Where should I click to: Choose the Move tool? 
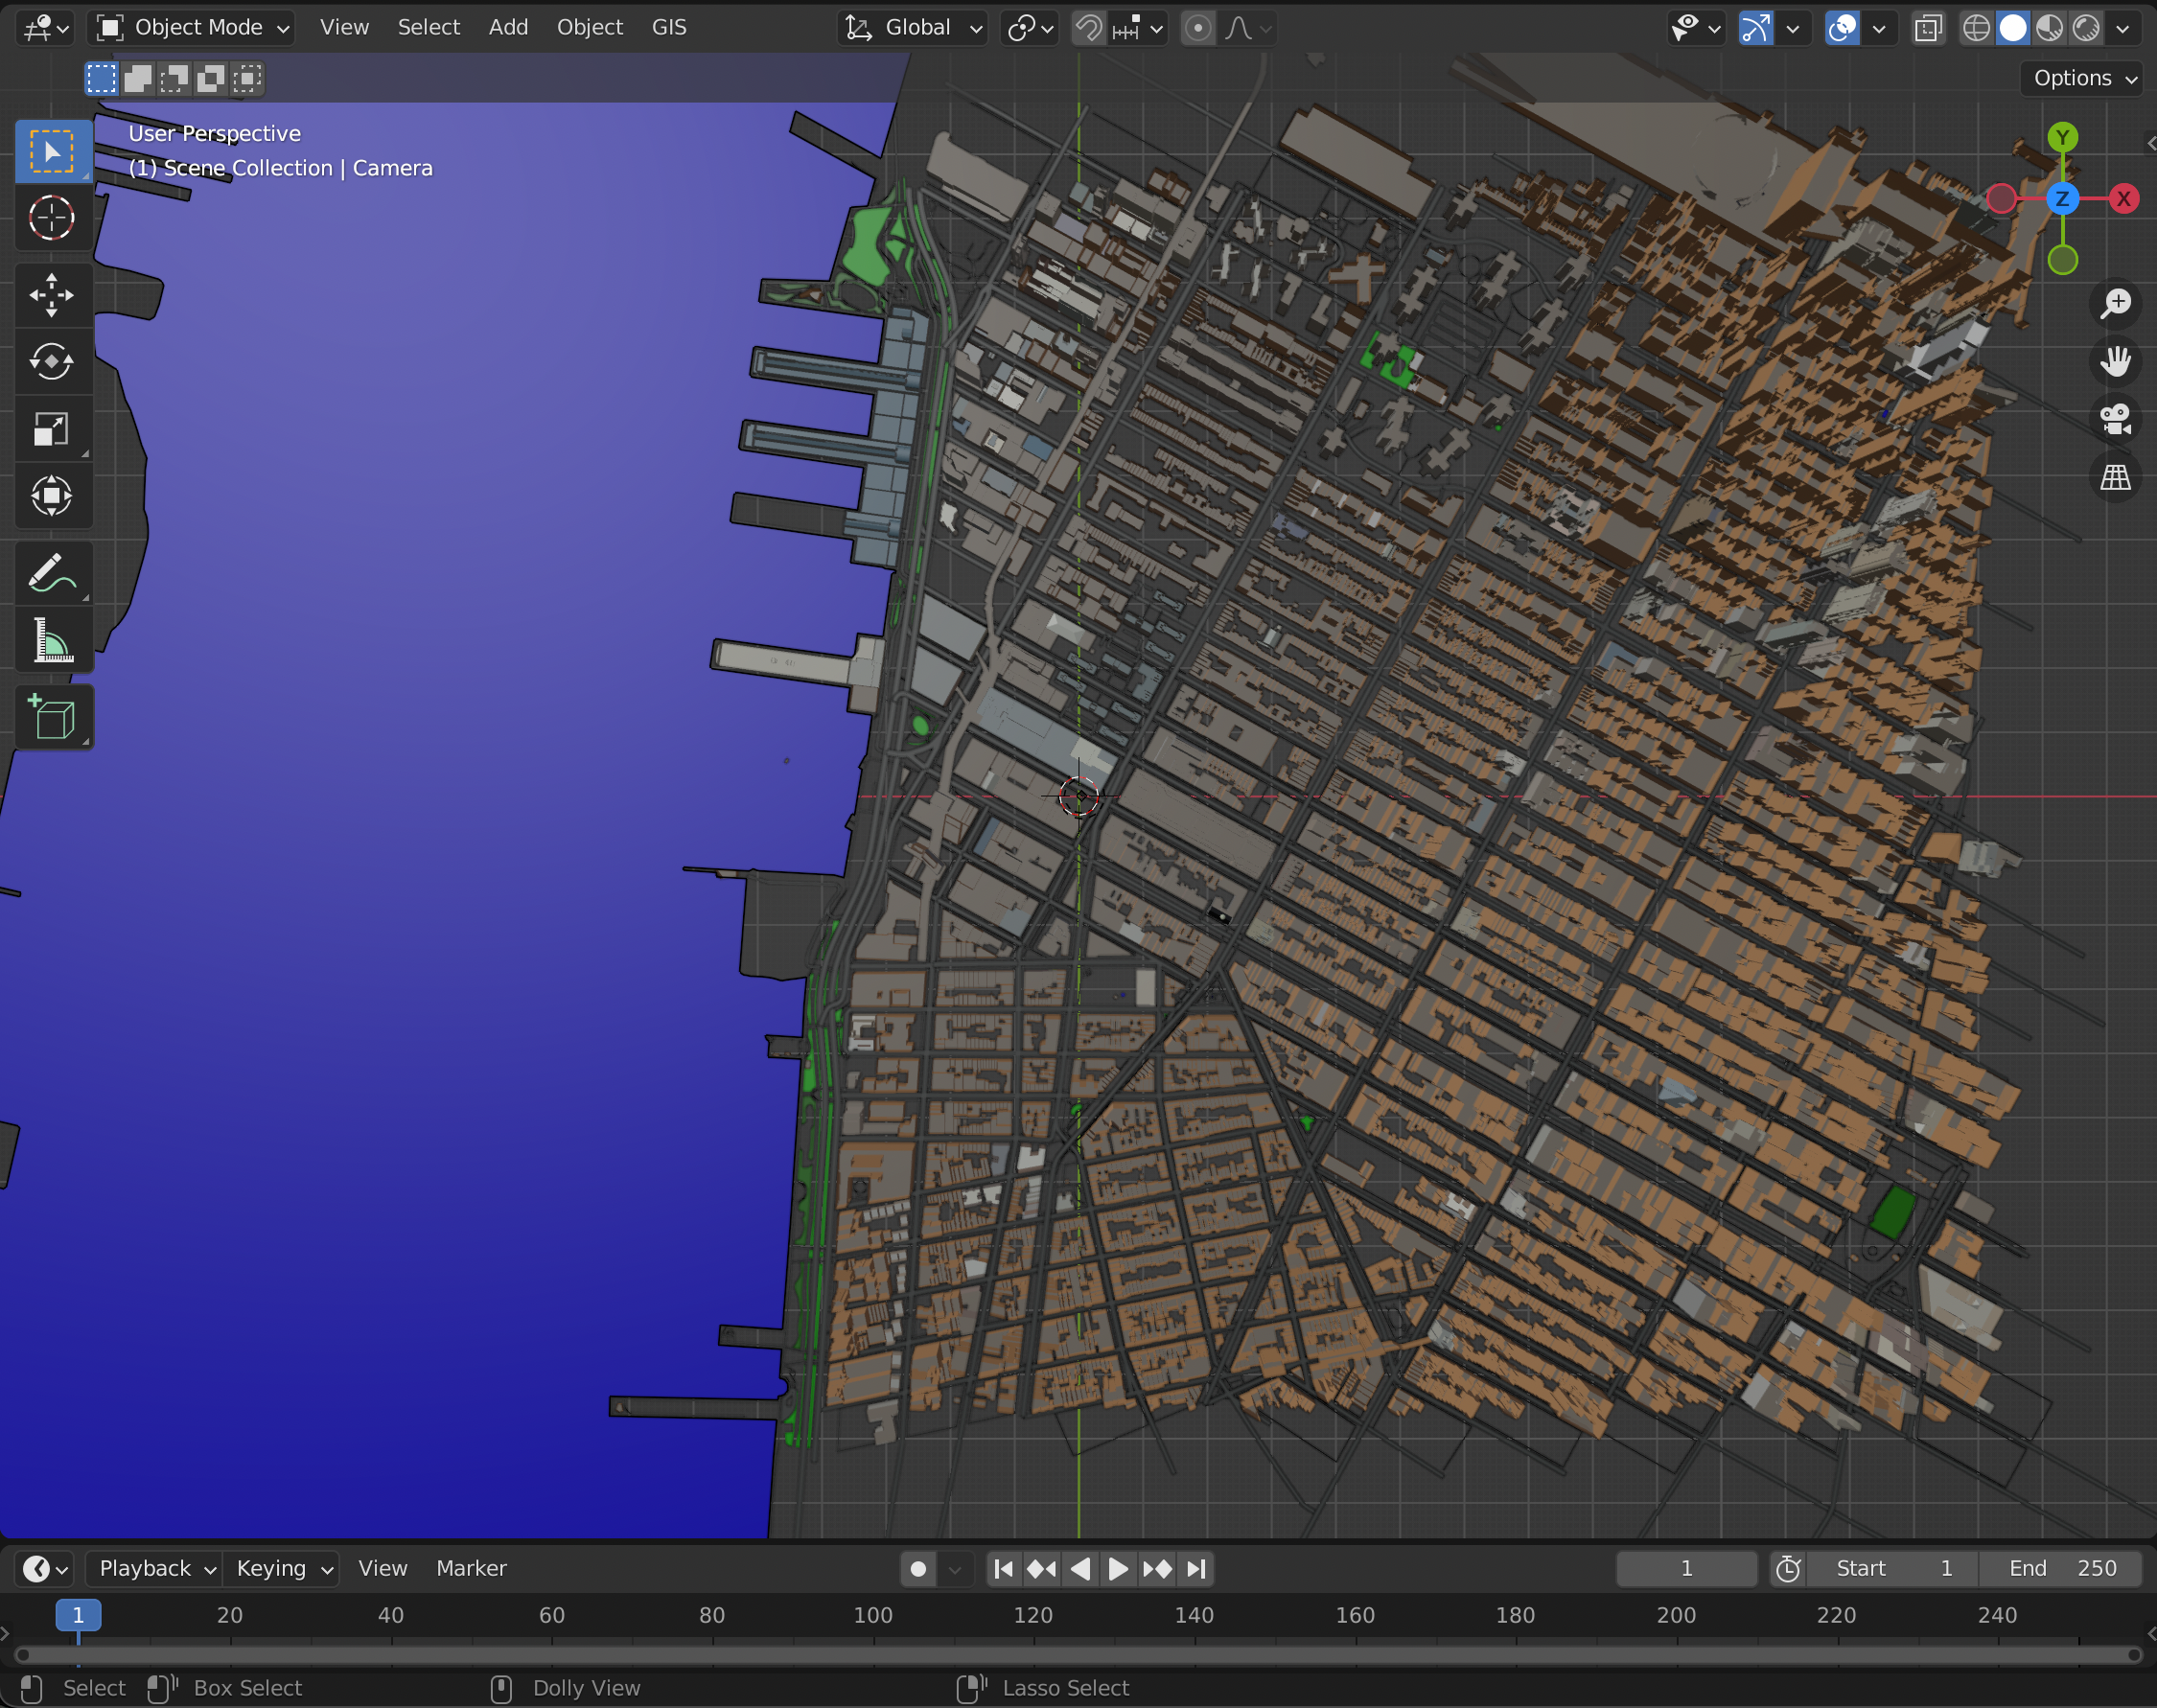pos(52,295)
